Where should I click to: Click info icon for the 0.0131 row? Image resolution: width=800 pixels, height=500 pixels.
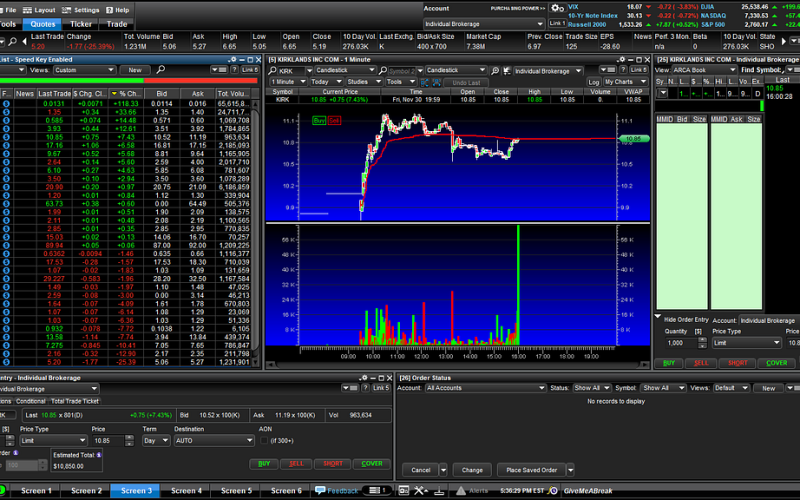point(6,104)
